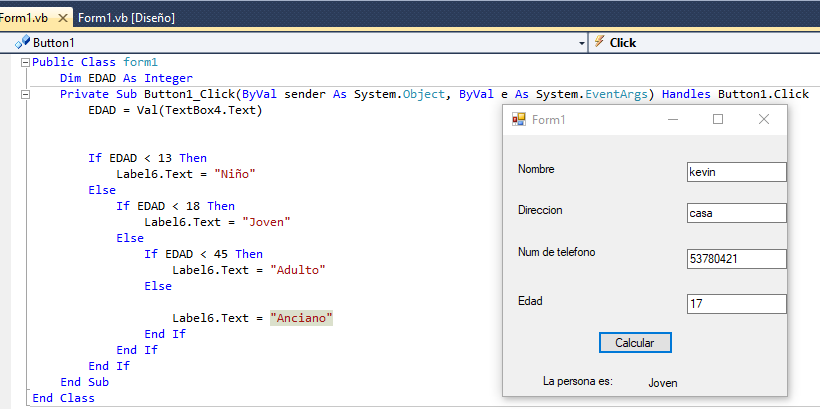820x409 pixels.
Task: Select the Edad field showing 17
Action: point(736,304)
